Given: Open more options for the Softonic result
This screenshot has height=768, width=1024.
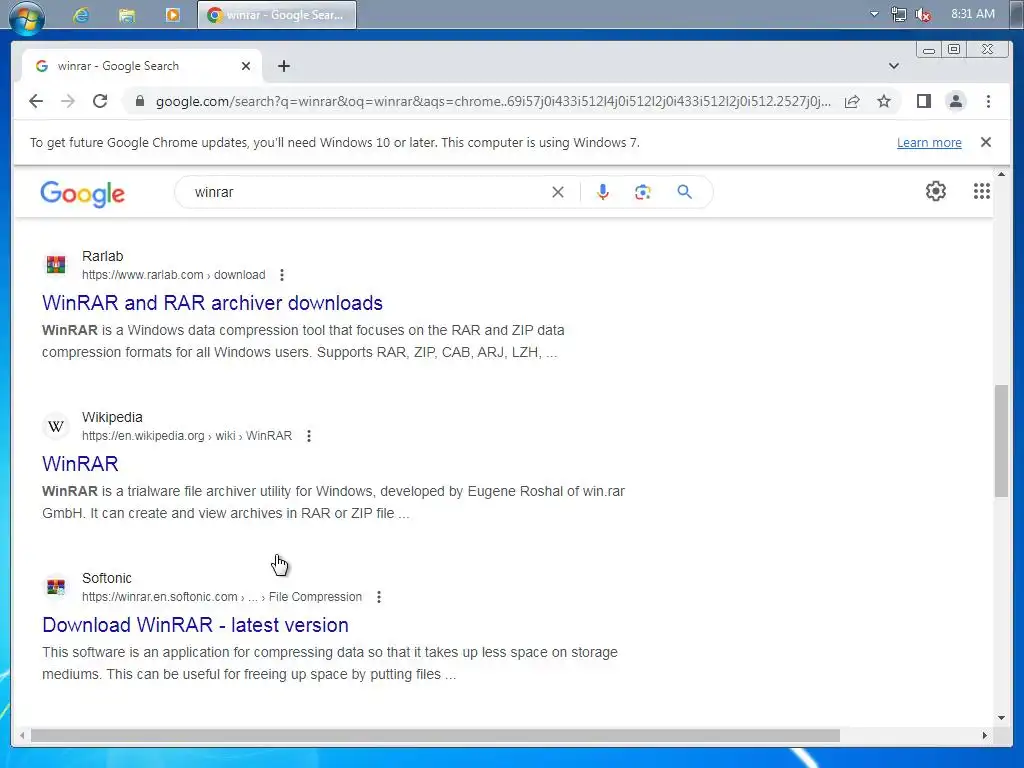Looking at the screenshot, I should coord(379,597).
